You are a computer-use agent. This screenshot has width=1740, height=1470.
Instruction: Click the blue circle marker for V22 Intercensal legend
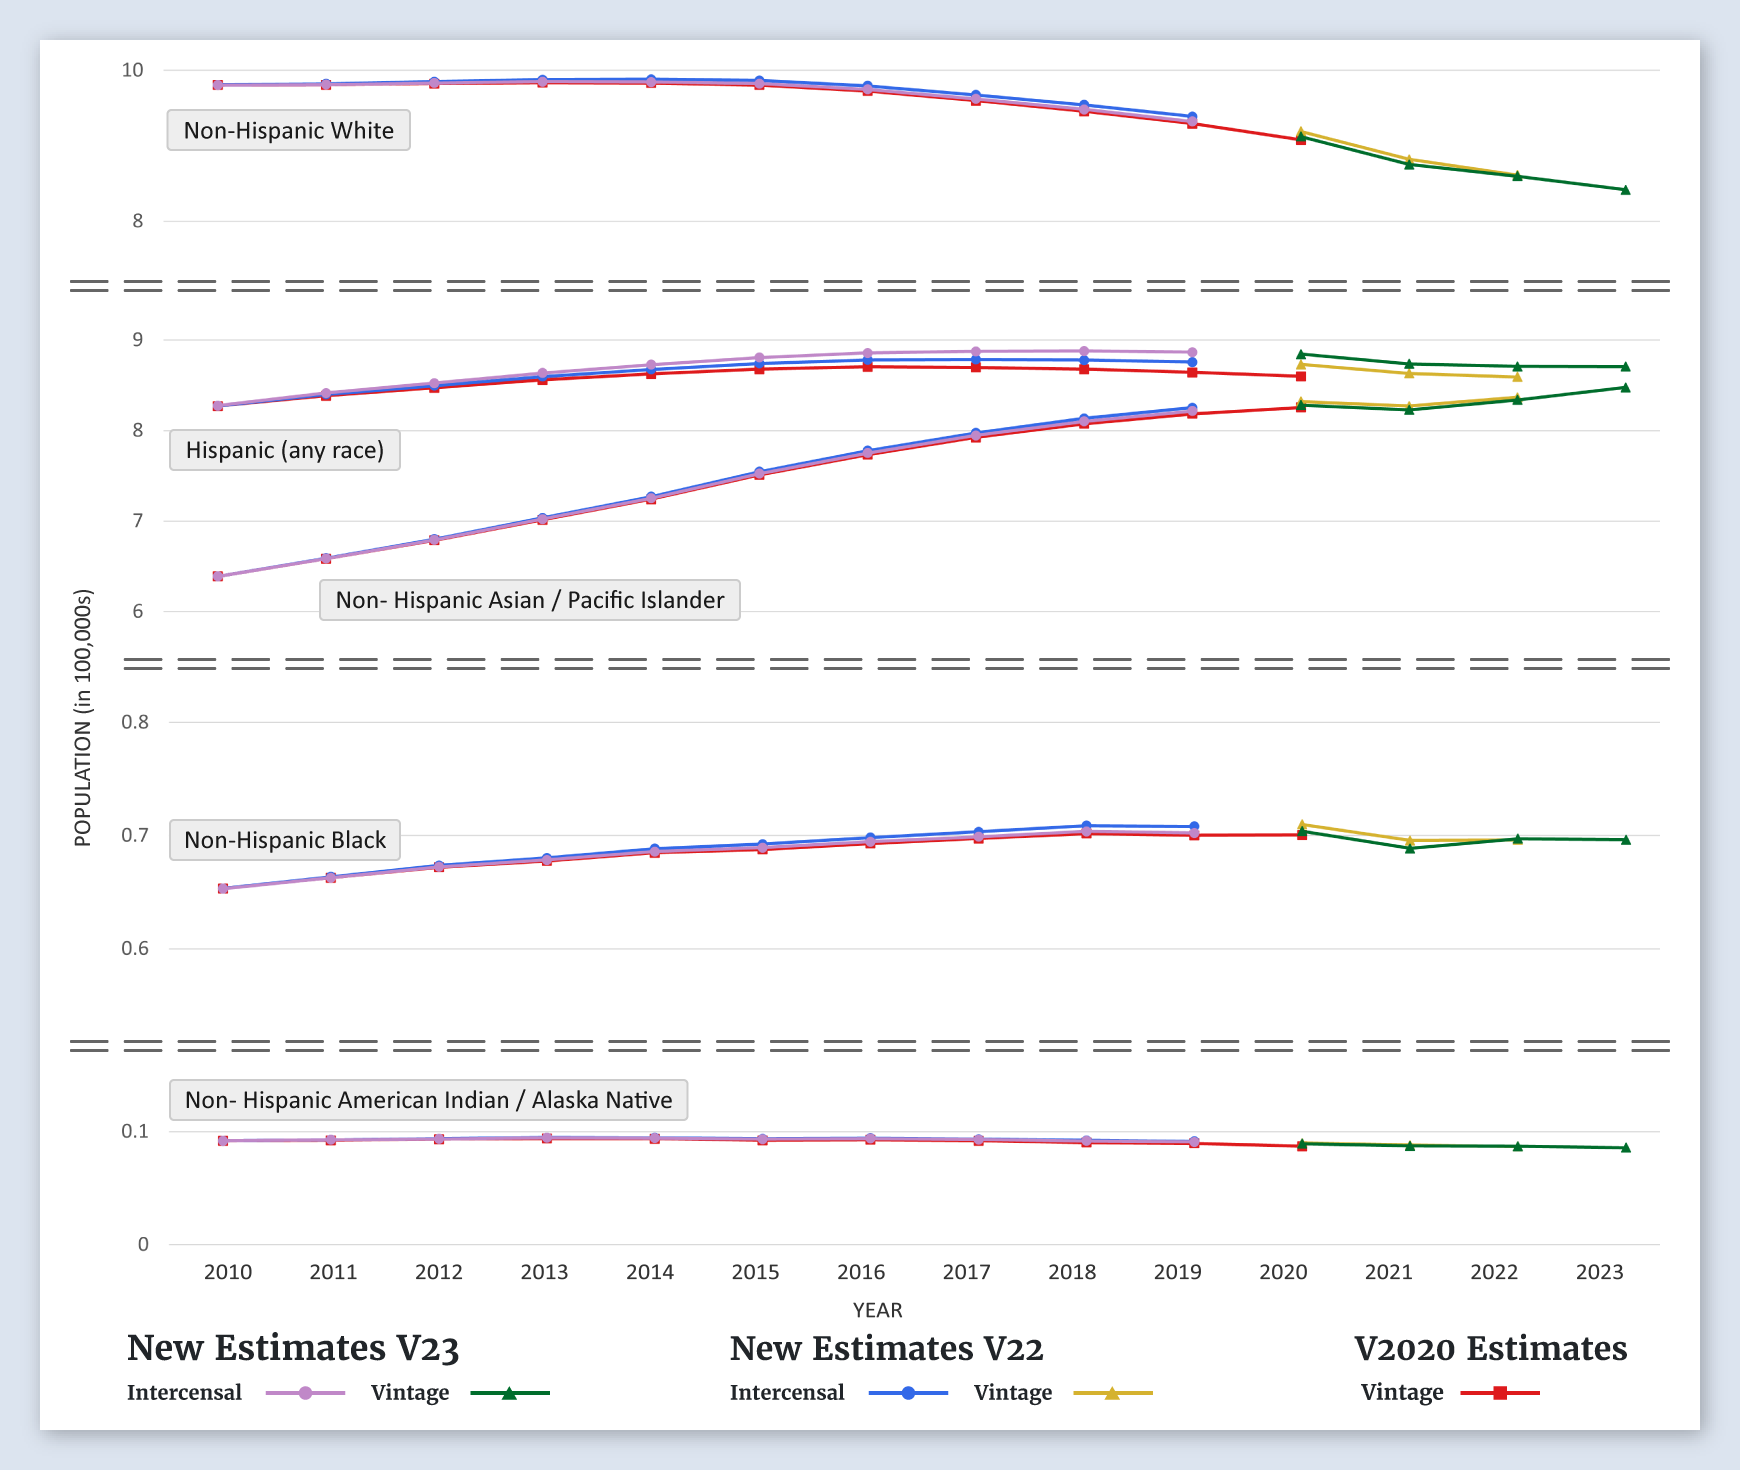(x=909, y=1393)
